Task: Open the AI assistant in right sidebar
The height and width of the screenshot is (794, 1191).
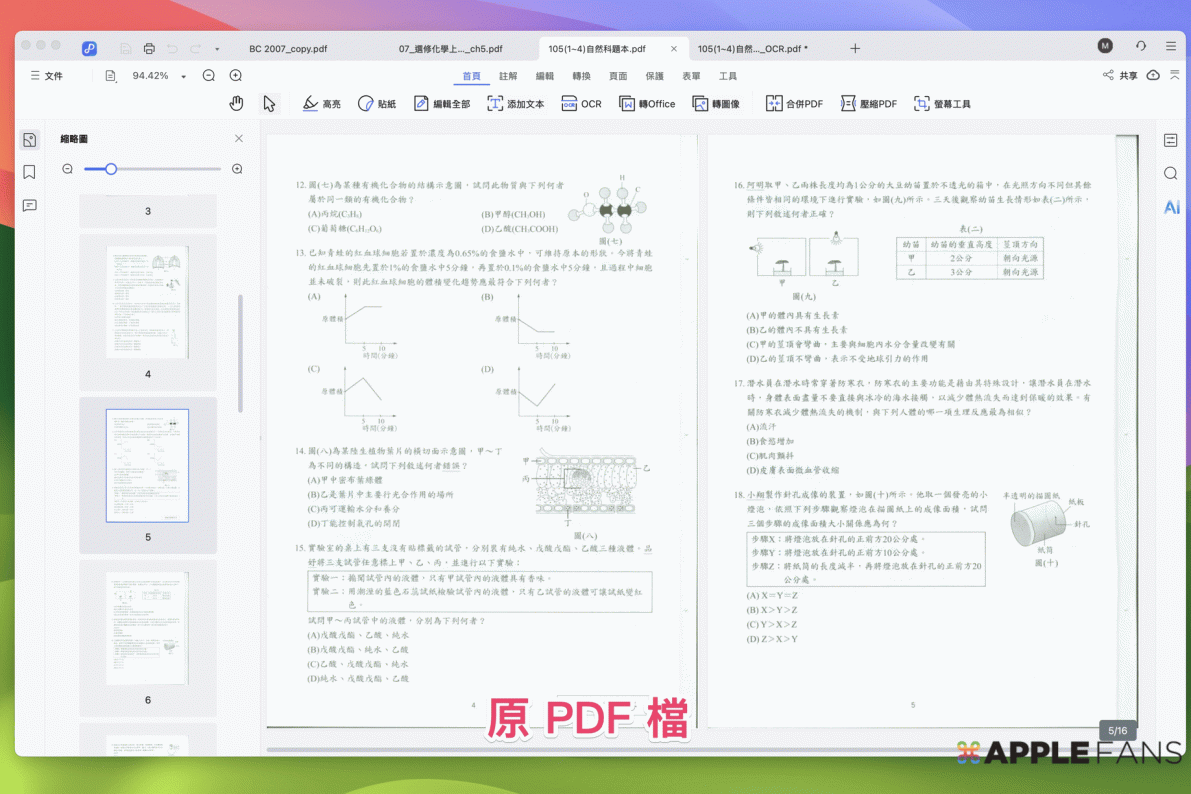Action: 1171,207
